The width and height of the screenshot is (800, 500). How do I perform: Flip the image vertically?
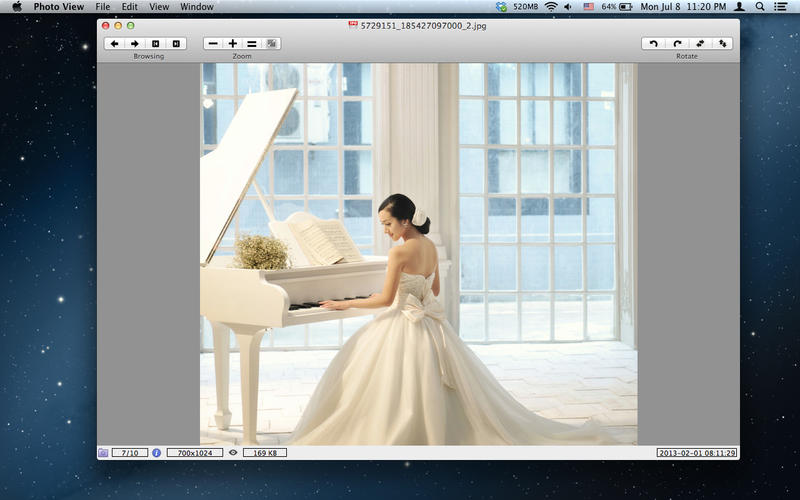(723, 44)
